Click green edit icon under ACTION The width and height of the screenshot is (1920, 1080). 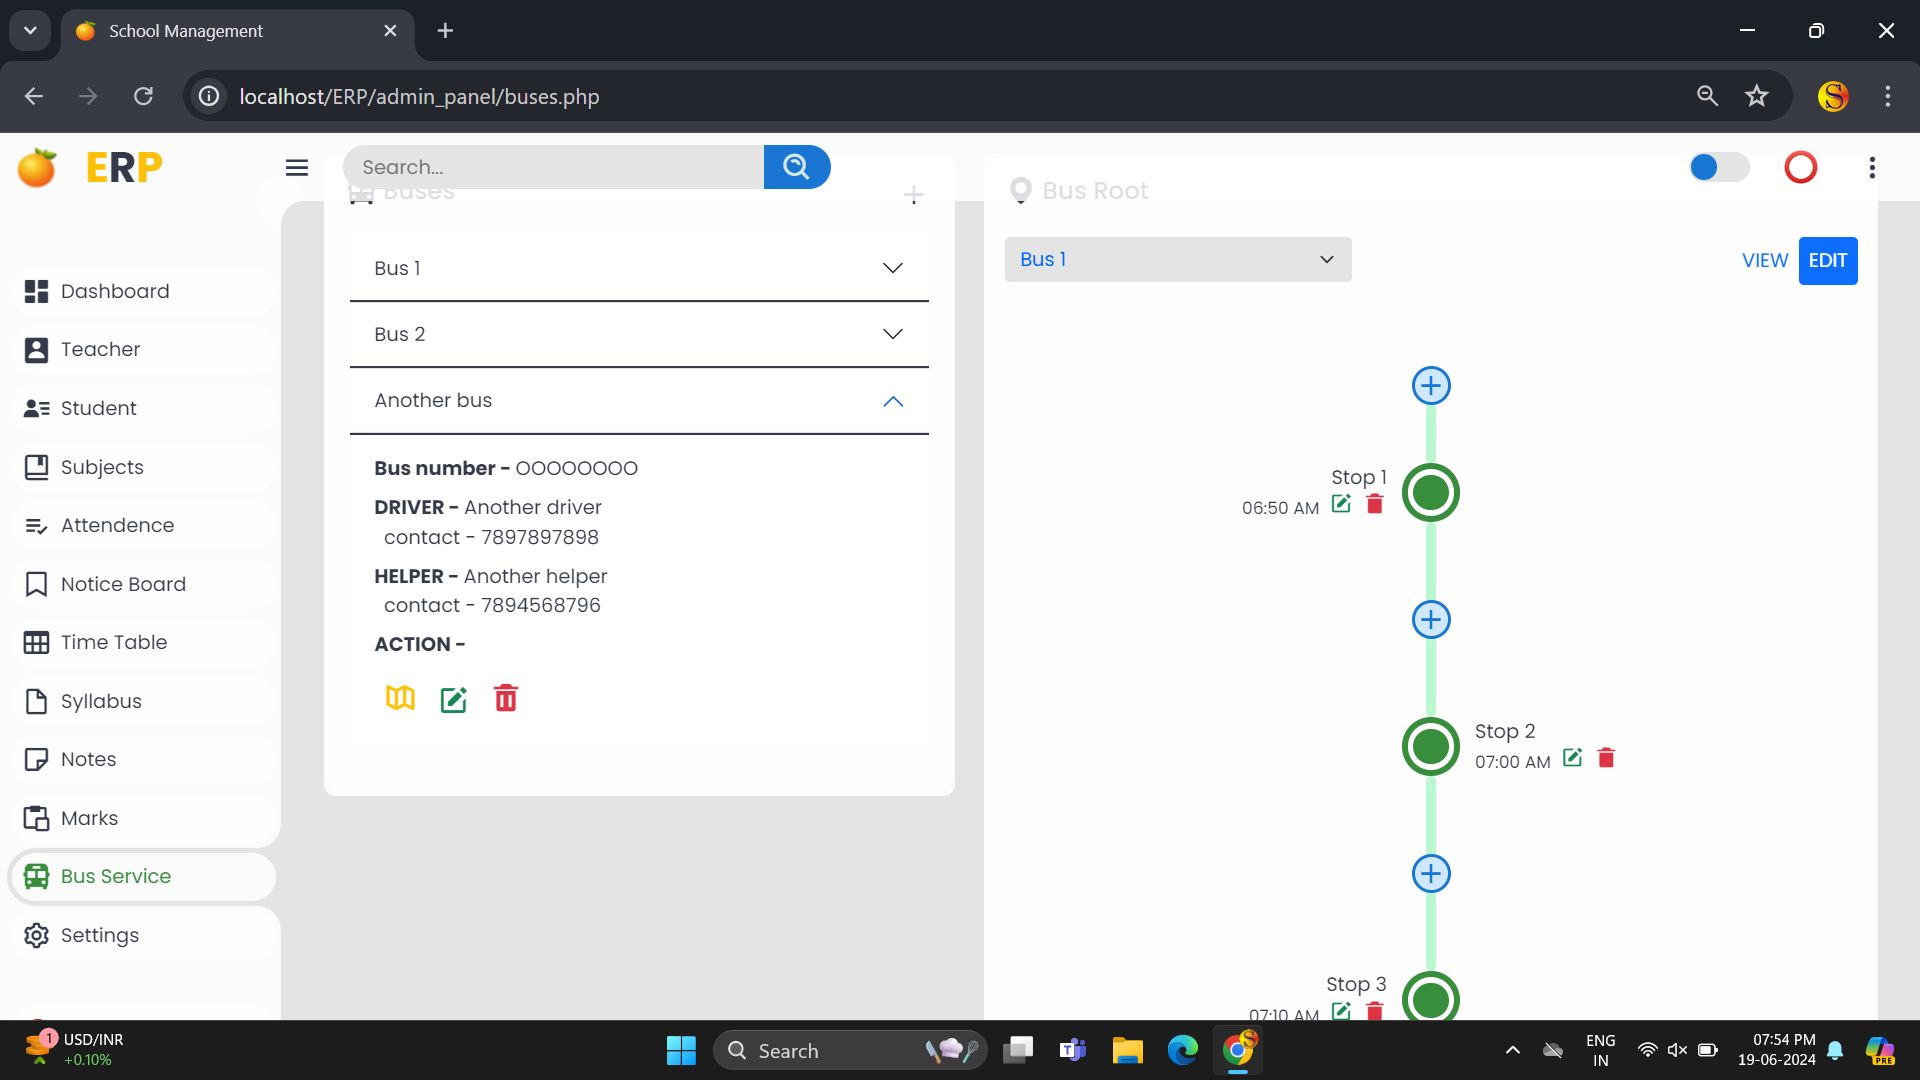coord(453,699)
